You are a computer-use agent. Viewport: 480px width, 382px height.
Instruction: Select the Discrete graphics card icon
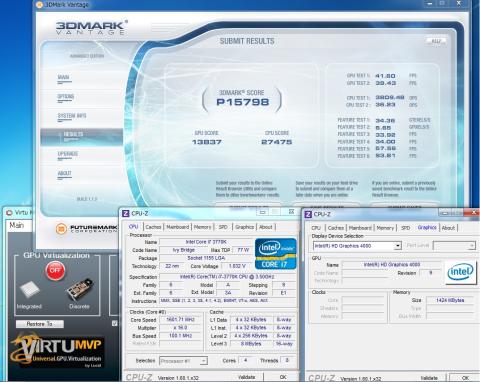(x=79, y=289)
